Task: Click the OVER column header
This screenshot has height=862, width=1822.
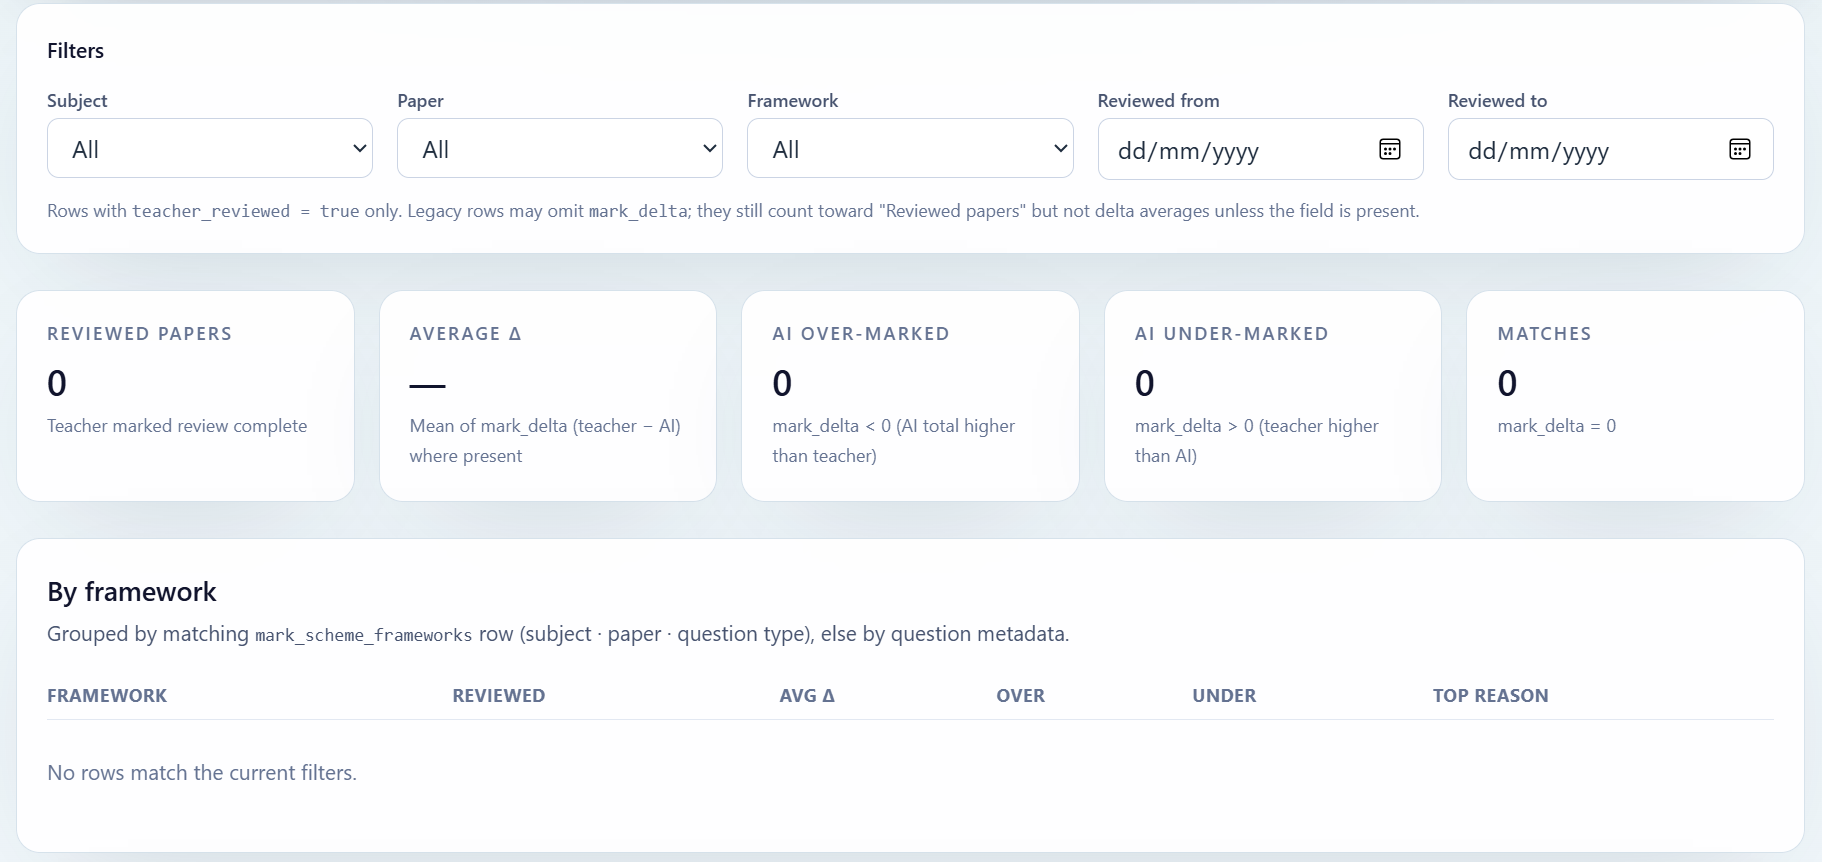Action: click(1020, 696)
